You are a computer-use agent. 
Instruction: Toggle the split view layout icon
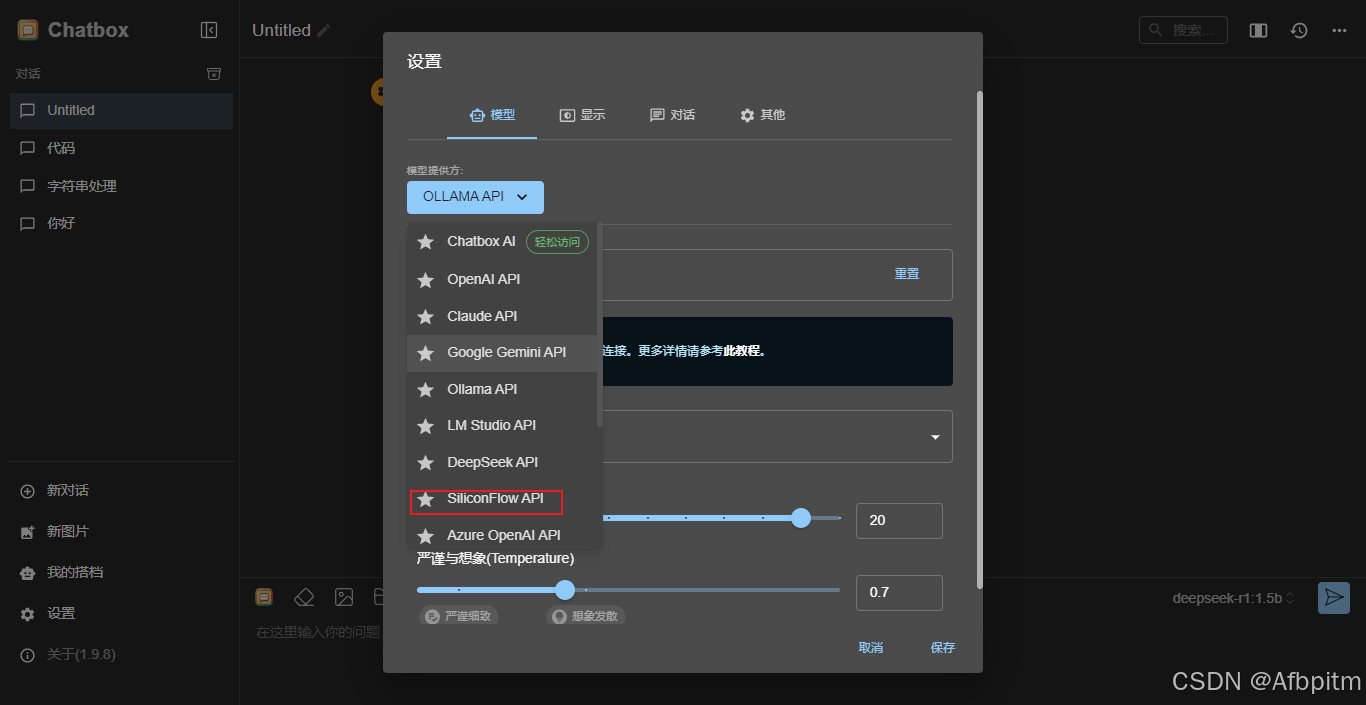tap(1258, 31)
